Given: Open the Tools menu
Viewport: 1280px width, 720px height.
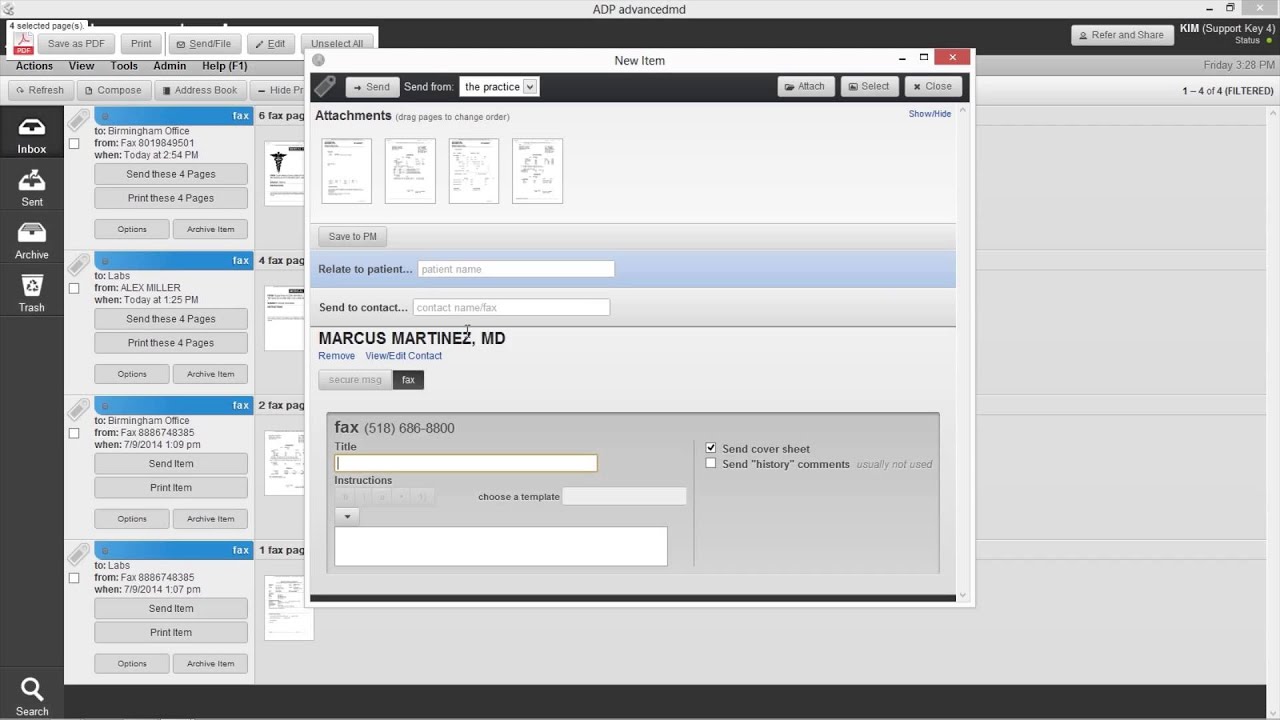Looking at the screenshot, I should click(124, 66).
